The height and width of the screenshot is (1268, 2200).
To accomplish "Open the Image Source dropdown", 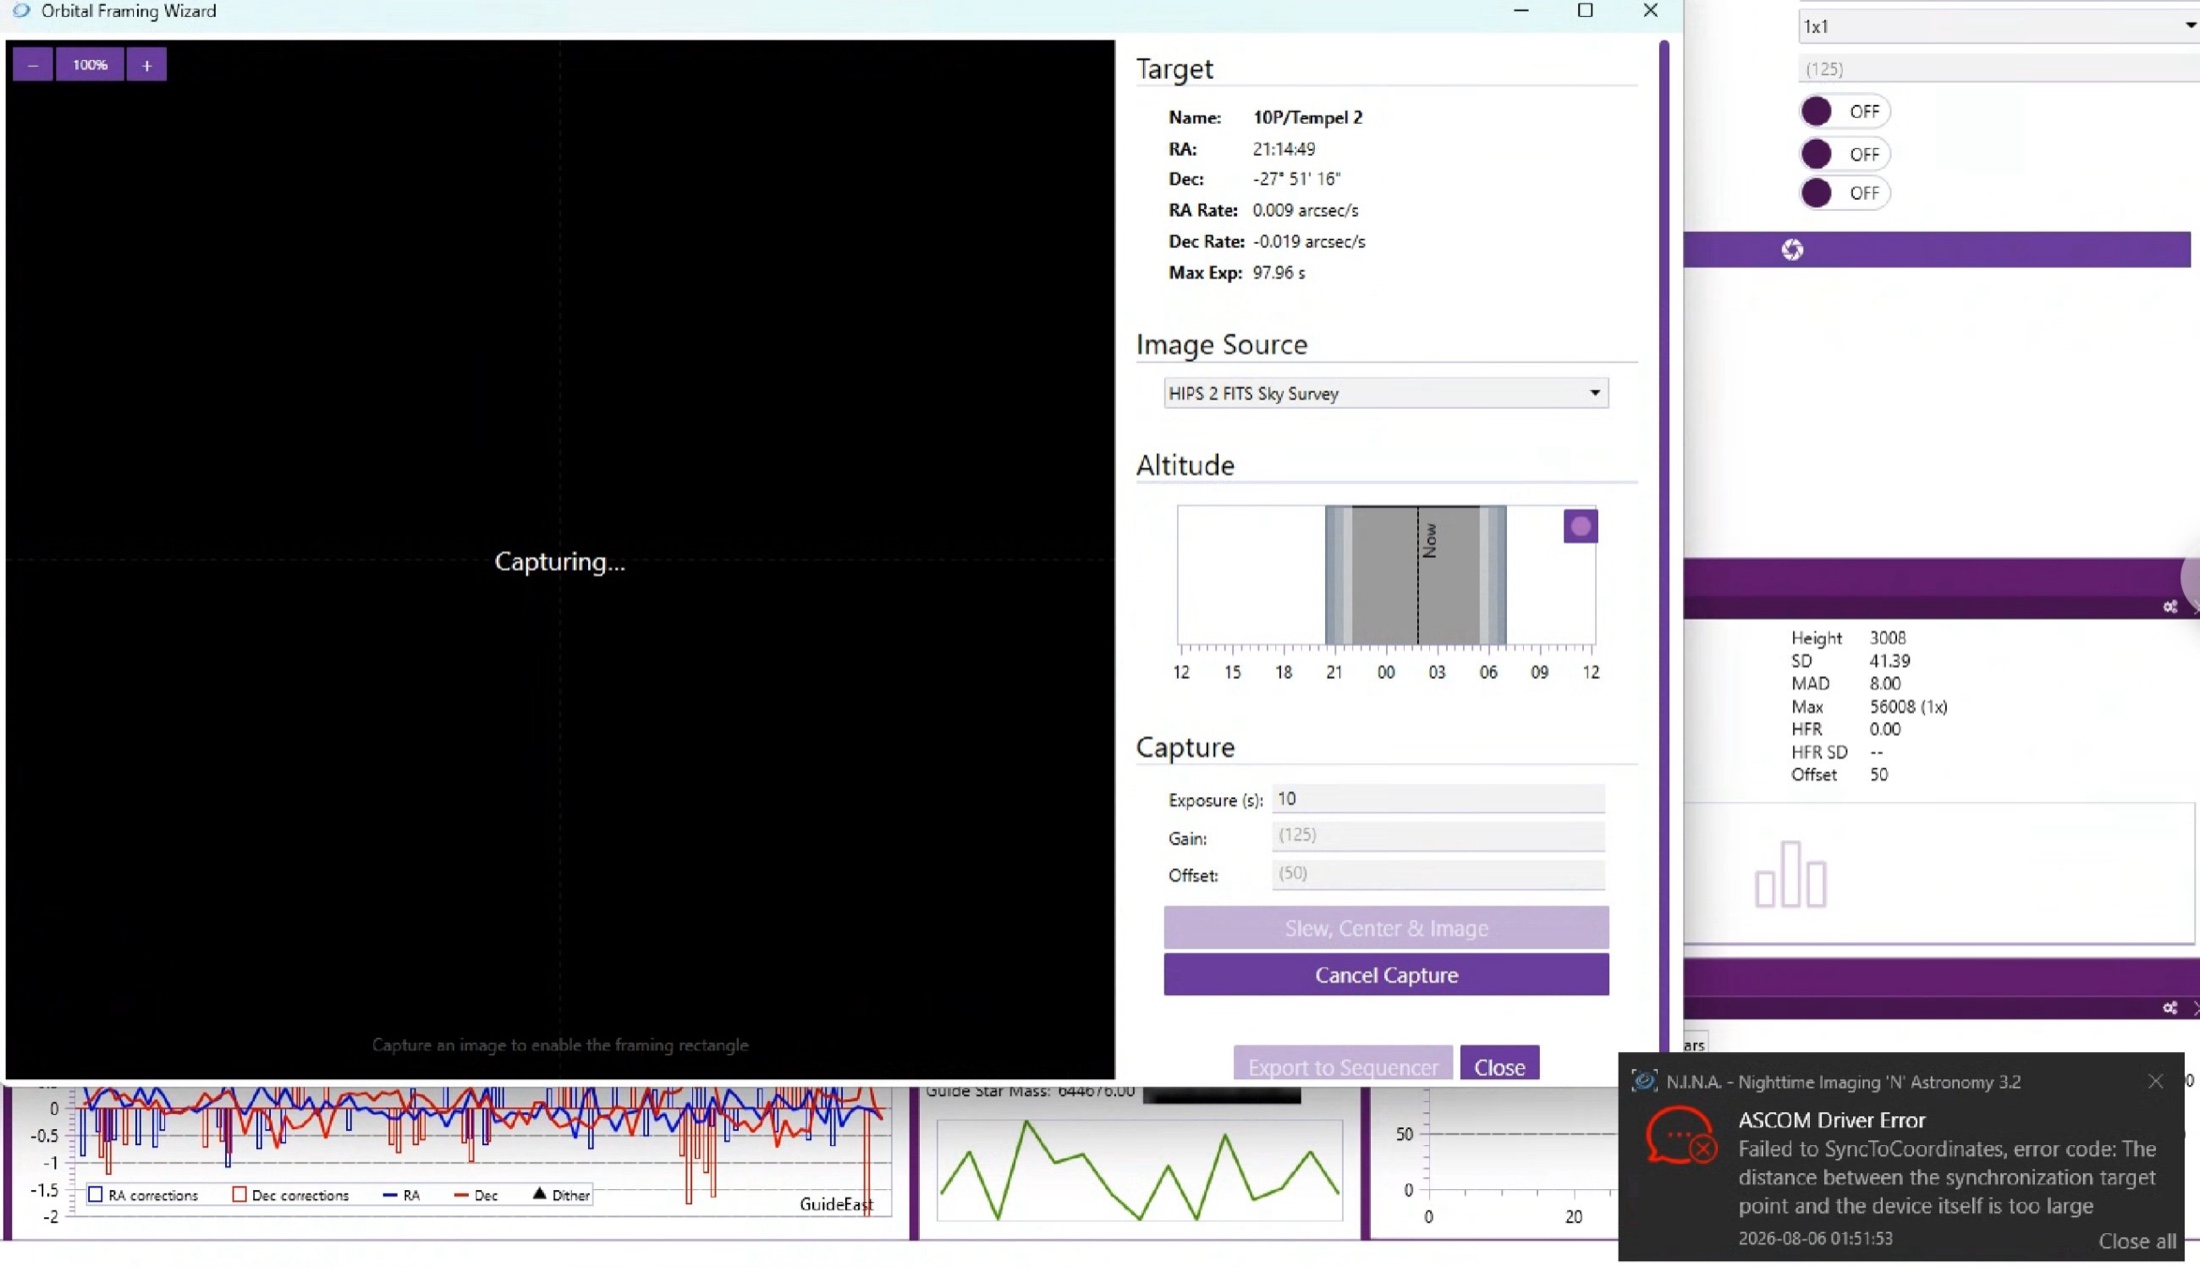I will (1386, 393).
